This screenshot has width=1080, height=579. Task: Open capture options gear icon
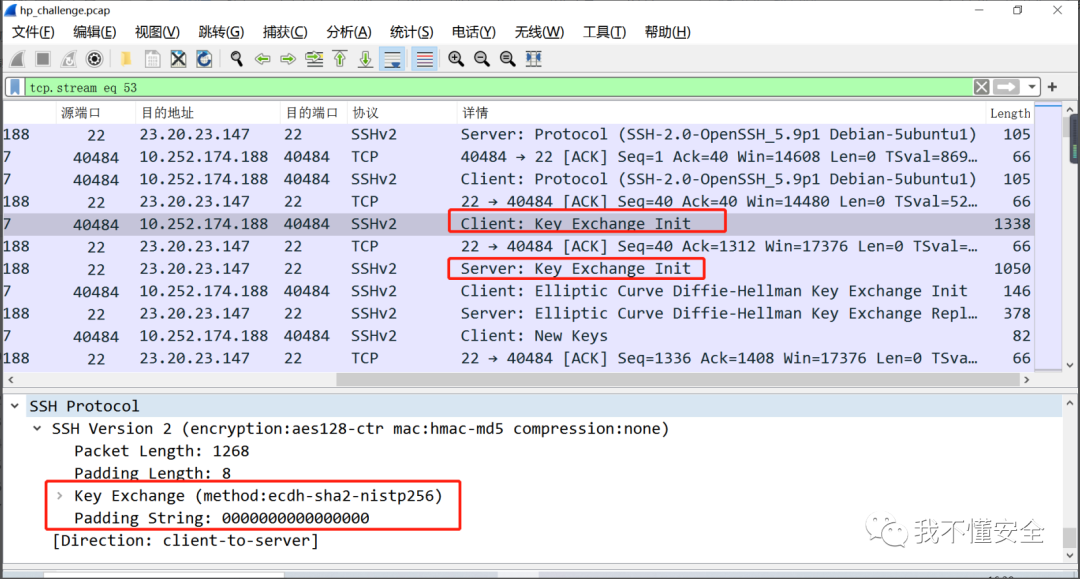click(94, 59)
